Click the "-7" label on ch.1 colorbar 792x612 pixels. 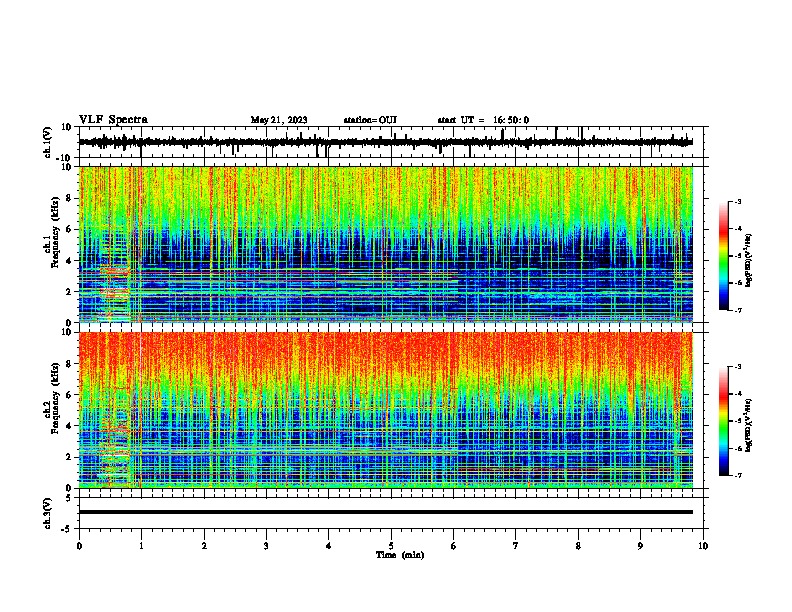pyautogui.click(x=738, y=310)
